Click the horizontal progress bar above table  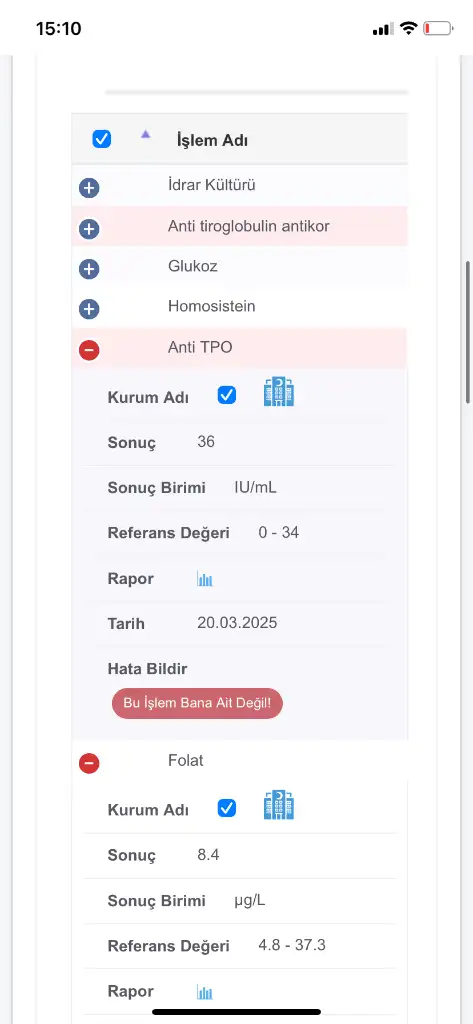257,93
